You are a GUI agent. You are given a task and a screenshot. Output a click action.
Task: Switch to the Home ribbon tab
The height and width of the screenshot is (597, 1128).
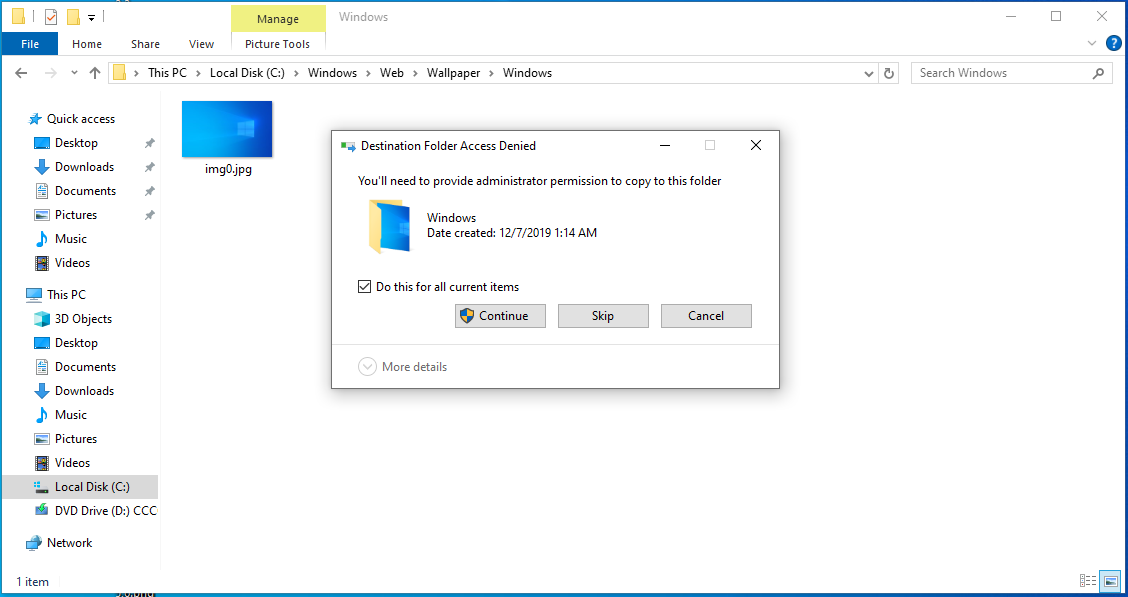[87, 44]
